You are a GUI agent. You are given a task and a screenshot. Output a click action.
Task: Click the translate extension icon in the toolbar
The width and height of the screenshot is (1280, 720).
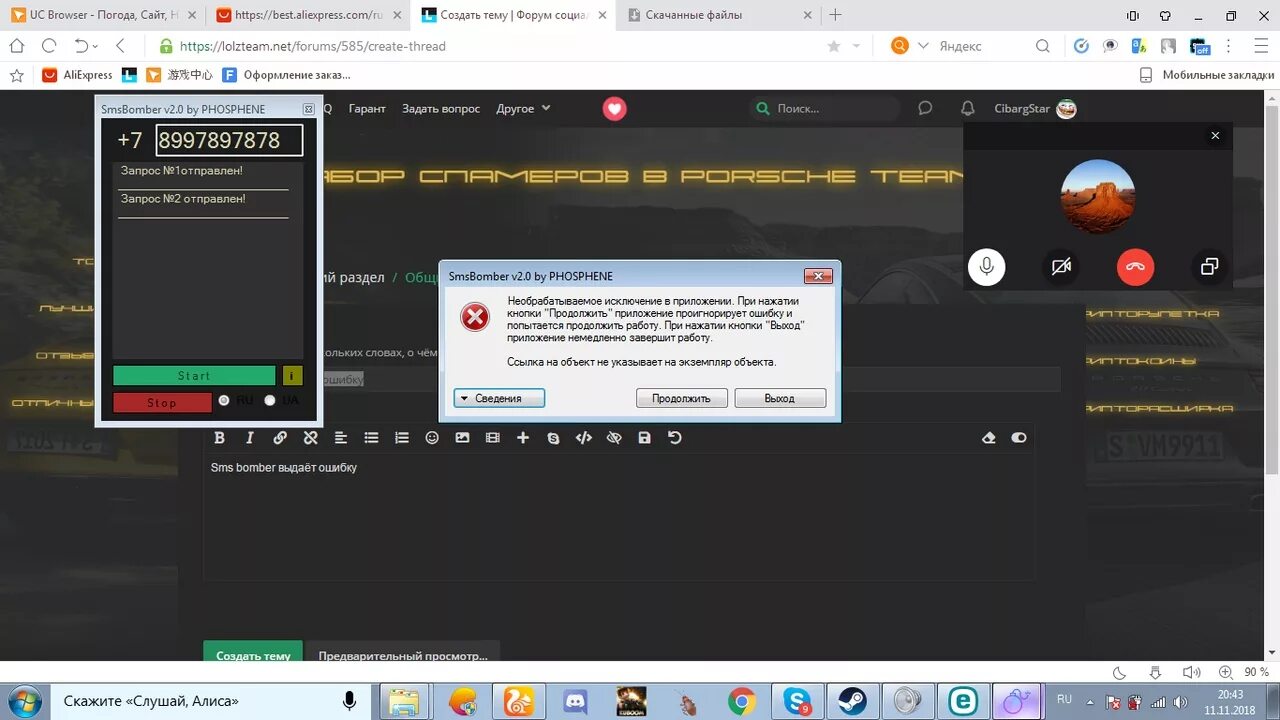click(x=1139, y=46)
